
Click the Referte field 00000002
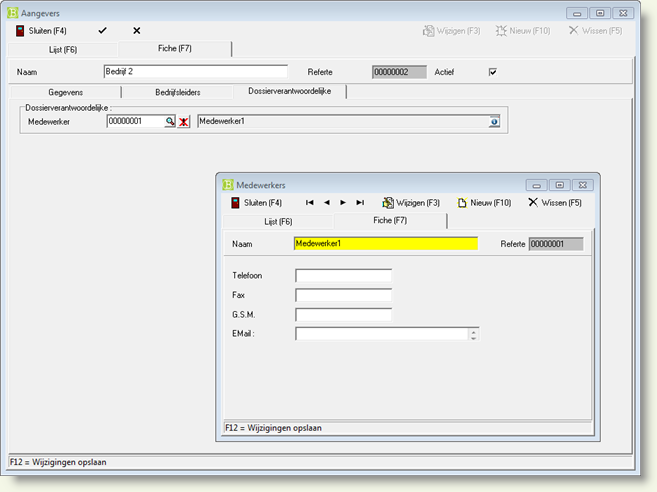[x=399, y=72]
